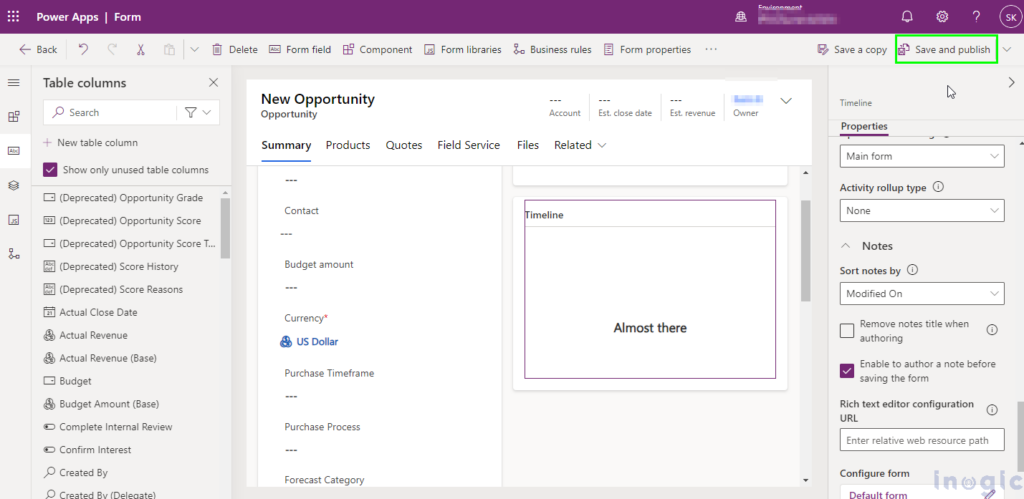Open business rules rail icon
Image resolution: width=1024 pixels, height=499 pixels.
14,253
